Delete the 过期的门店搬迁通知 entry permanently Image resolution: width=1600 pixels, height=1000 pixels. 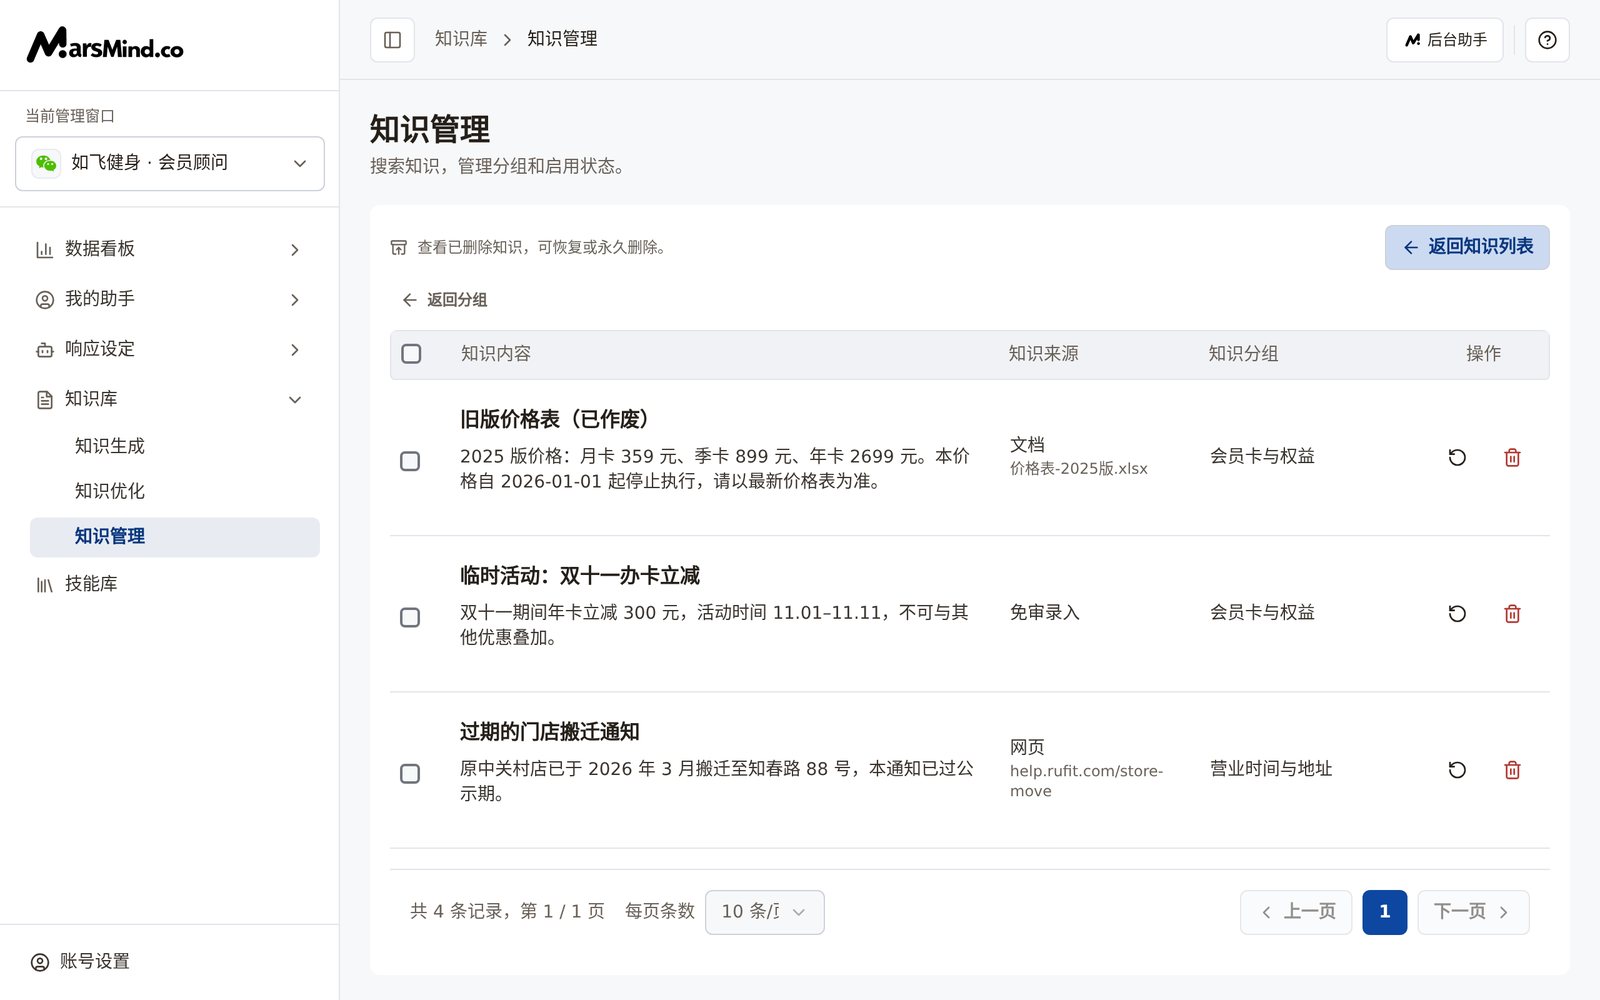tap(1512, 769)
